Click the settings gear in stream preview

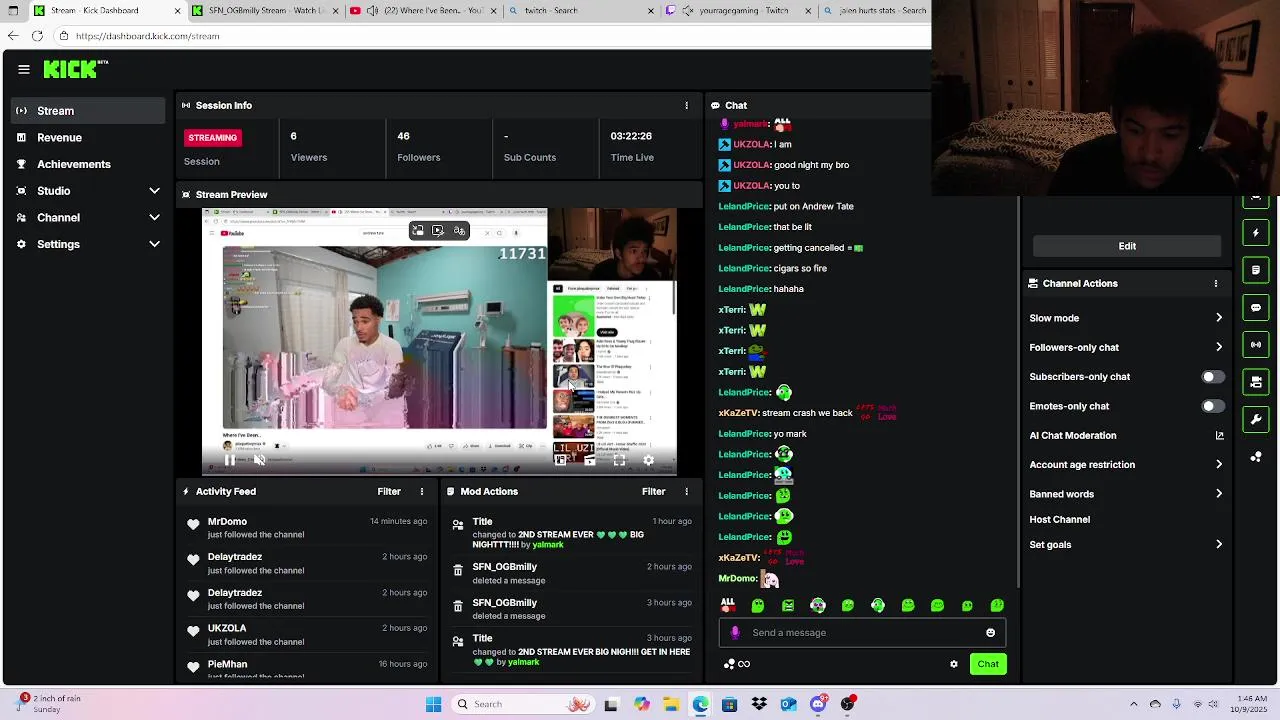point(648,460)
